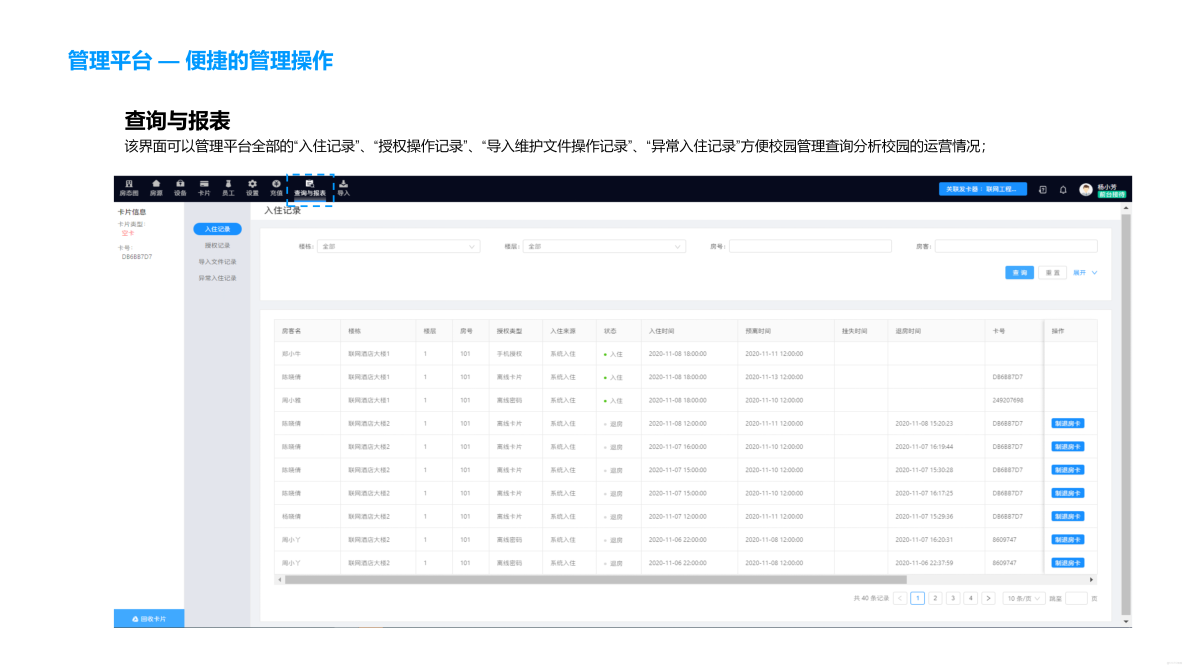The width and height of the screenshot is (1184, 666).
Task: Open the 异常入住记录 sidebar tab
Action: coord(217,277)
